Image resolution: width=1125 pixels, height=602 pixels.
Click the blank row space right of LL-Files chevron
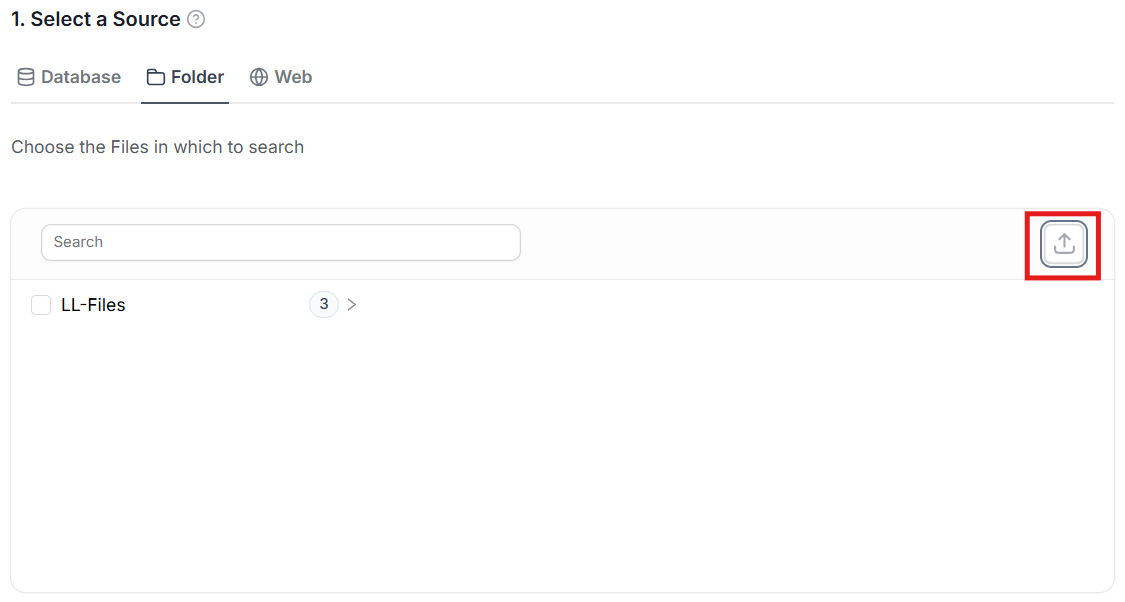(x=700, y=305)
